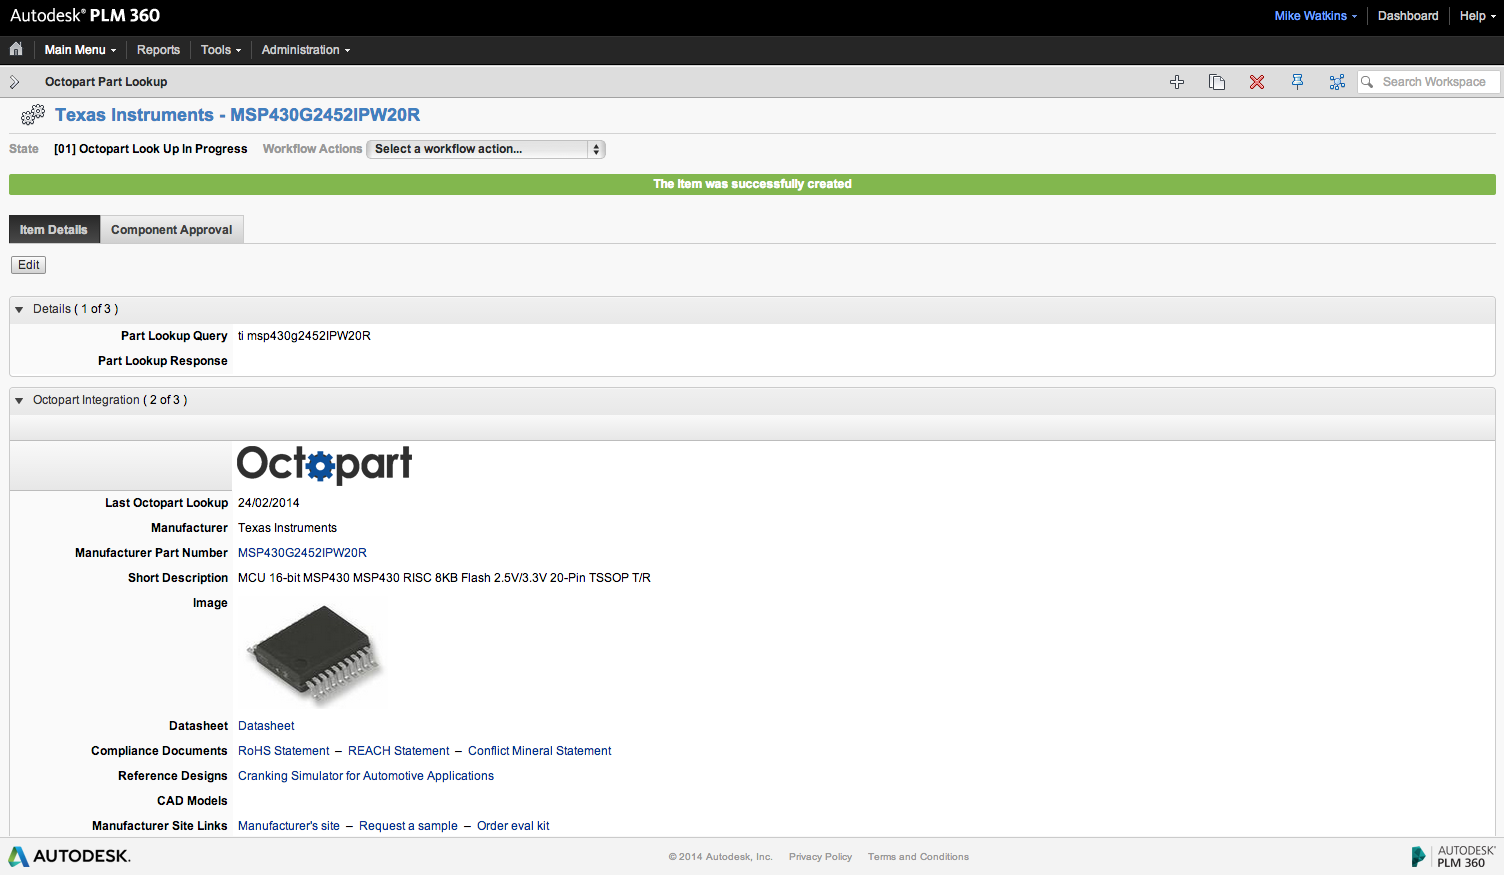Click the Last Octopart Lookup date 24/02/2014
The width and height of the screenshot is (1504, 875).
pos(269,503)
